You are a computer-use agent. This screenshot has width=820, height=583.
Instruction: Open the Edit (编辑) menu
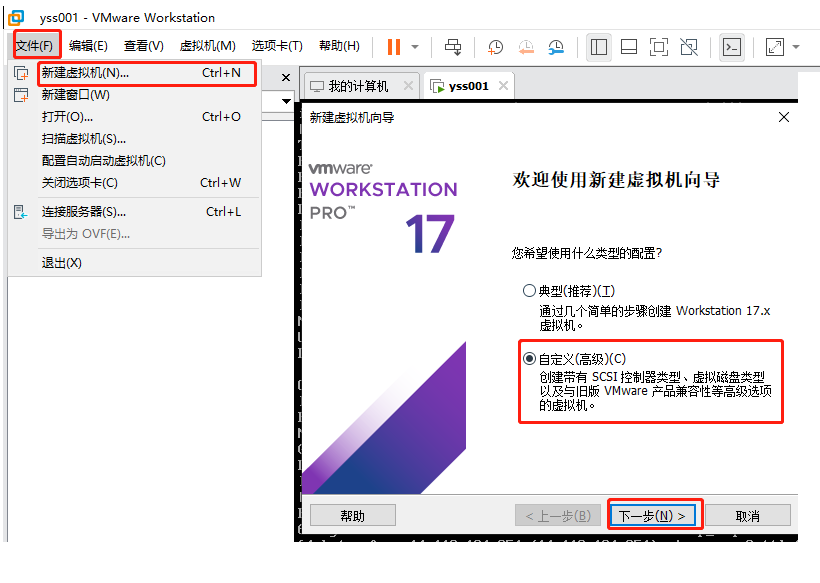(x=88, y=46)
